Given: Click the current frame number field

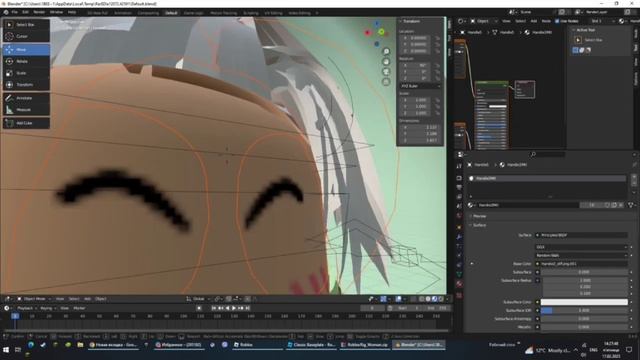Looking at the screenshot, I should 372,308.
